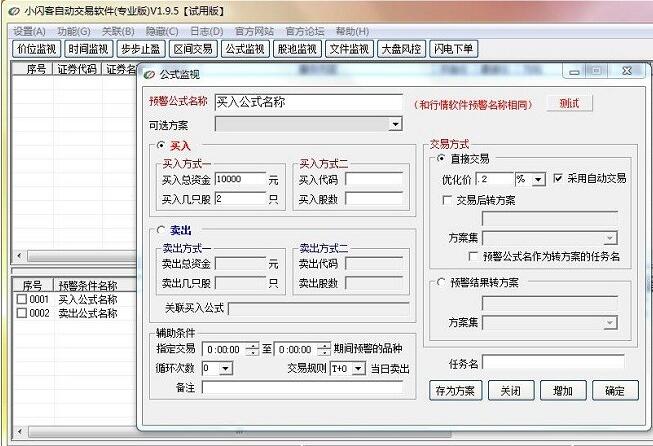Open the 帮助(H) menu
The height and width of the screenshot is (446, 653).
[x=352, y=31]
